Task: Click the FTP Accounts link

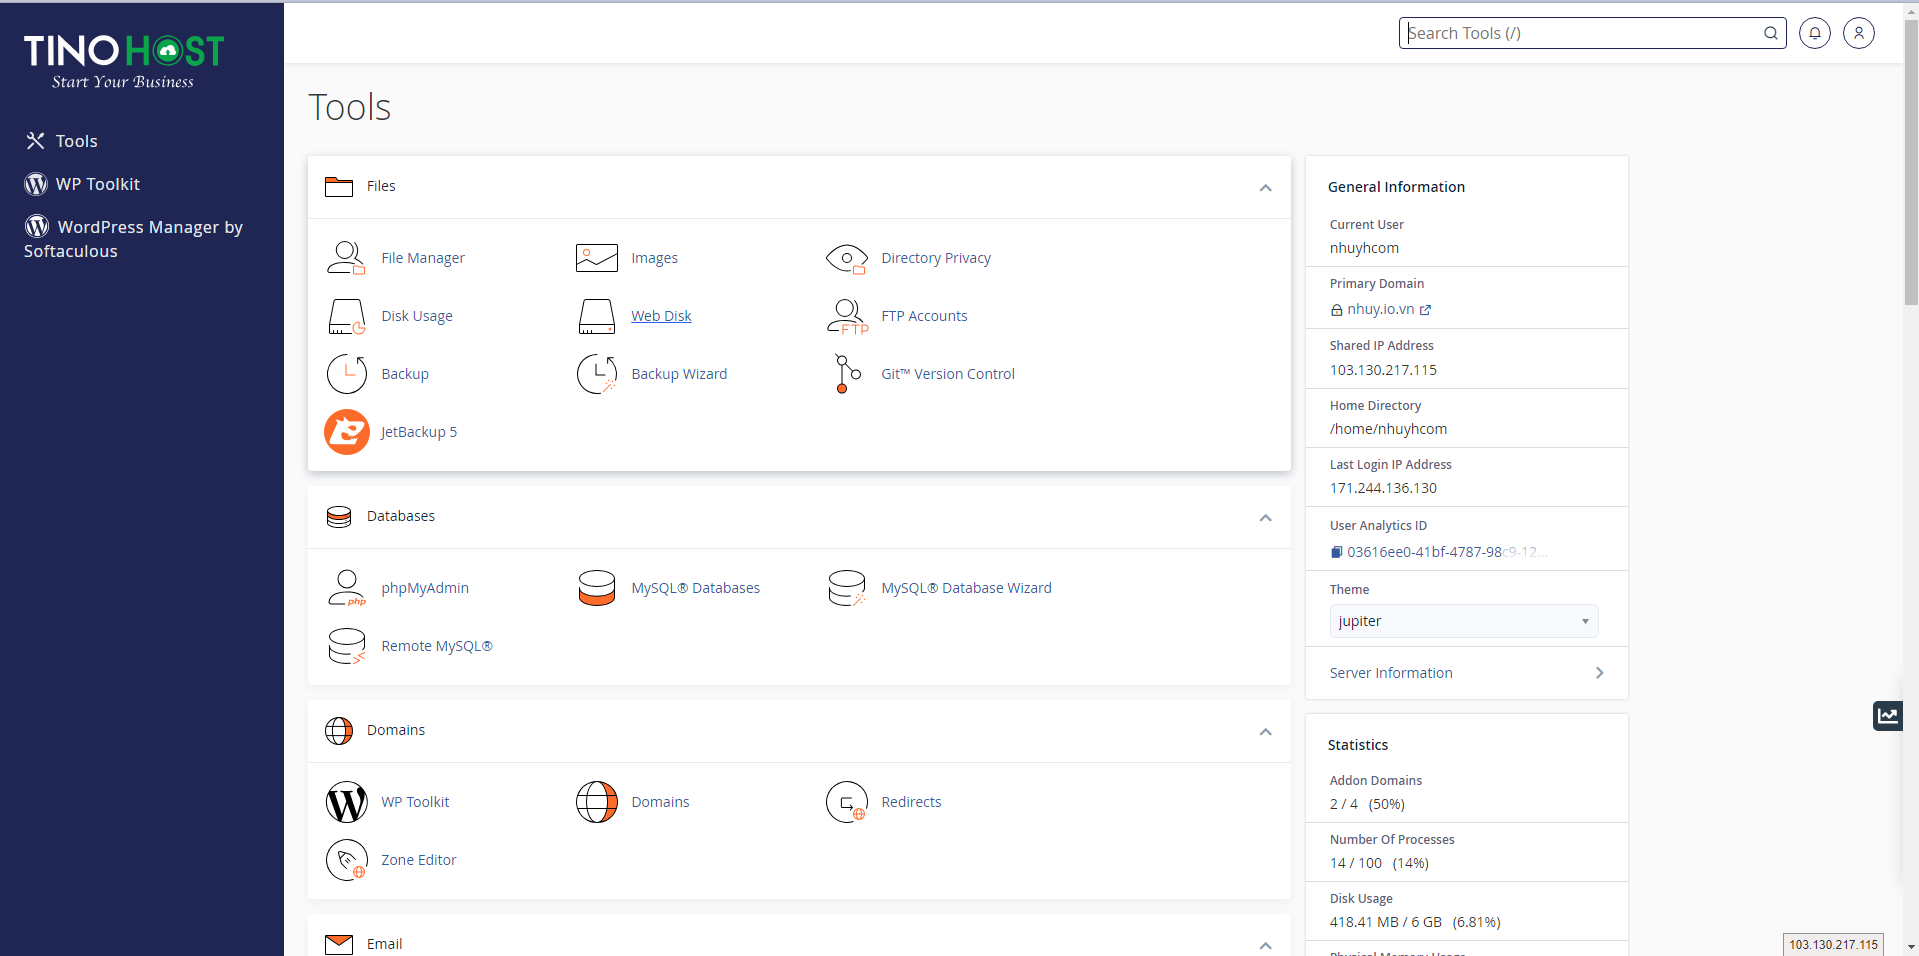Action: click(x=924, y=316)
